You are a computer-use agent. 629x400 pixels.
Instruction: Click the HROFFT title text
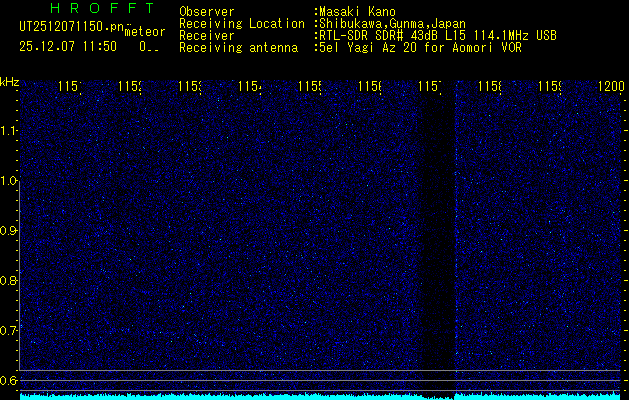(102, 8)
